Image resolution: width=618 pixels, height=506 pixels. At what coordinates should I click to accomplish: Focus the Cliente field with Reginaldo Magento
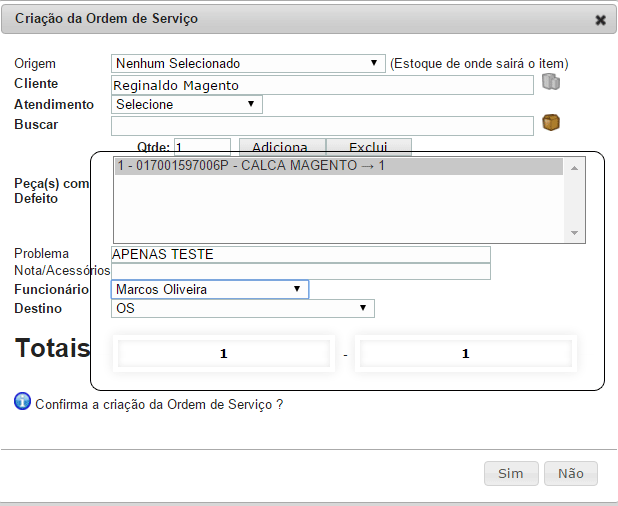pos(322,85)
